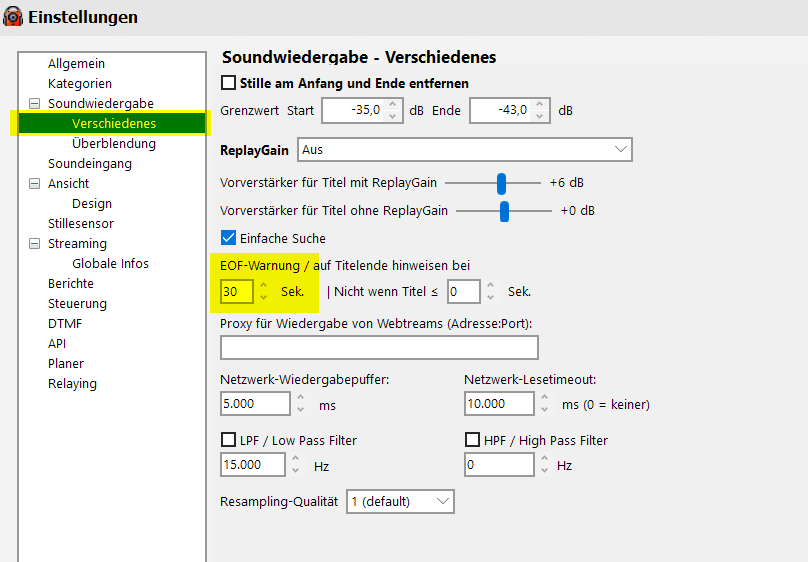808x562 pixels.
Task: Open the Relaying settings section
Action: 72,384
